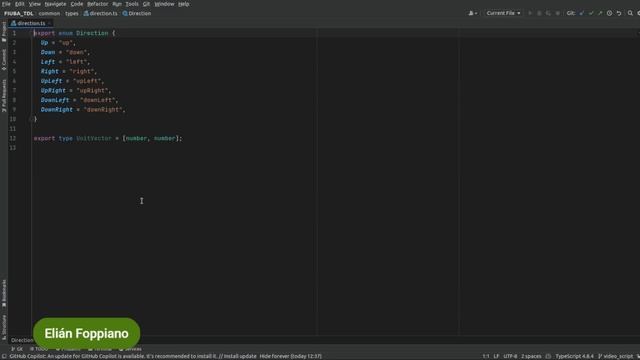Click Run with Coverage icon
The image size is (640, 360).
(x=548, y=13)
